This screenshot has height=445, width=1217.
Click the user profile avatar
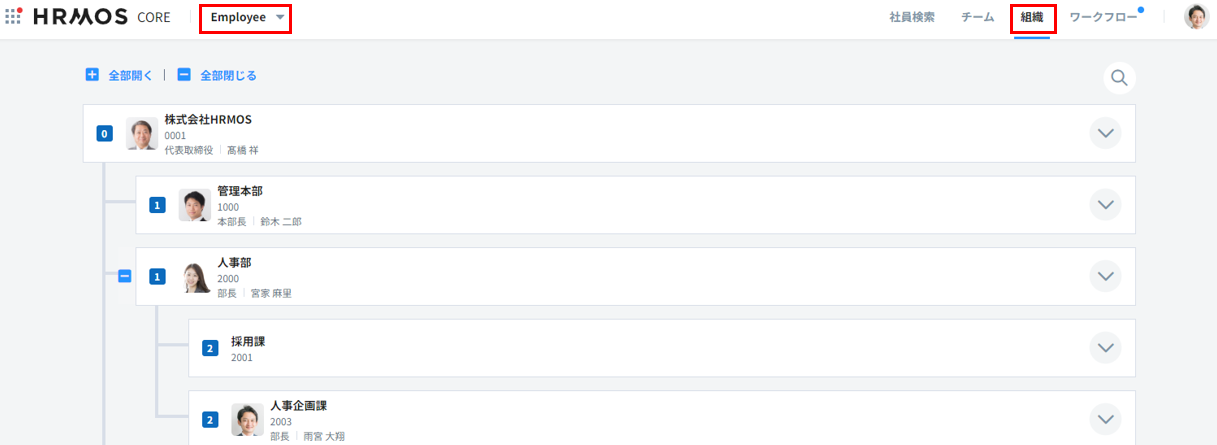click(x=1196, y=17)
